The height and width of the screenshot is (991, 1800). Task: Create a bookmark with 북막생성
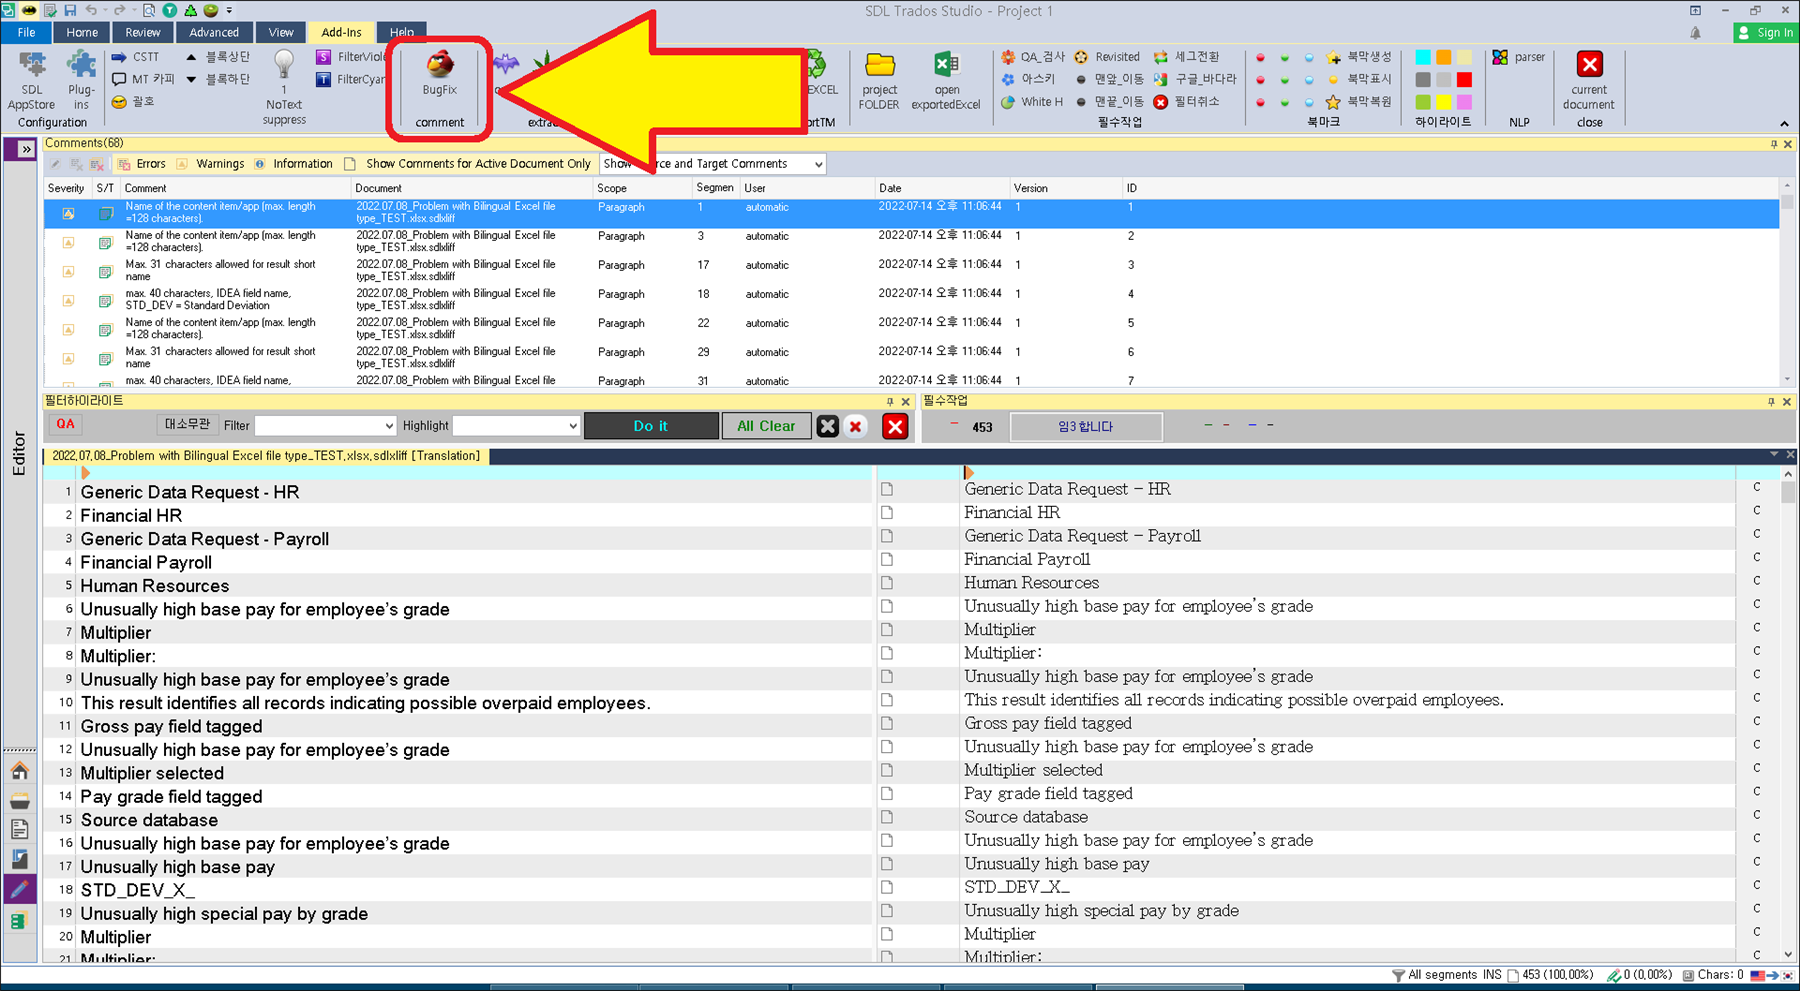point(1358,57)
